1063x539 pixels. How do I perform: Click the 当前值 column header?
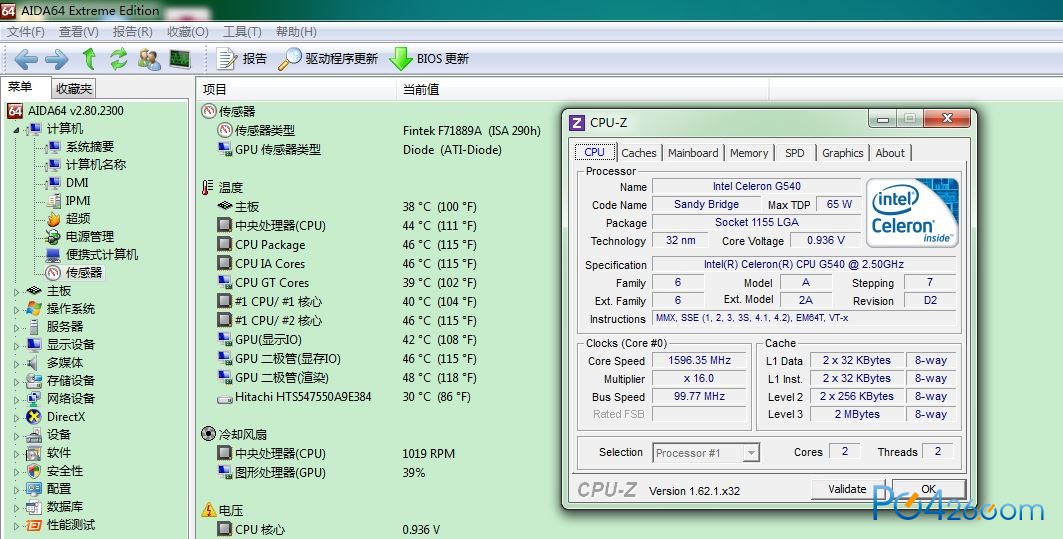pos(582,89)
